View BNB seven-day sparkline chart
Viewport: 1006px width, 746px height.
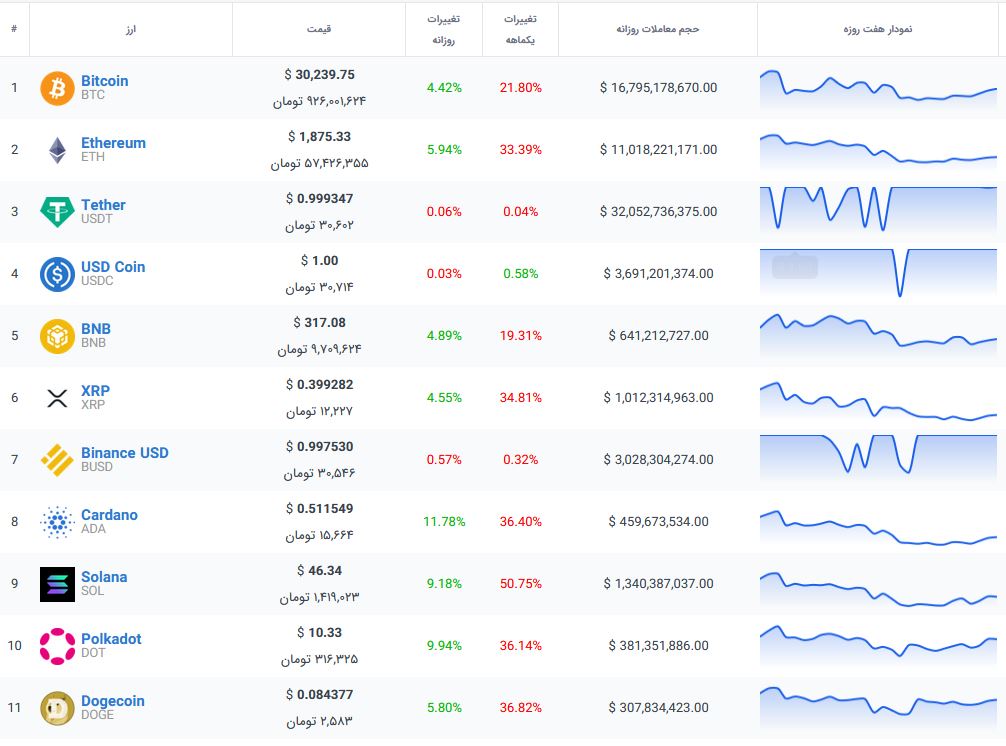[878, 335]
